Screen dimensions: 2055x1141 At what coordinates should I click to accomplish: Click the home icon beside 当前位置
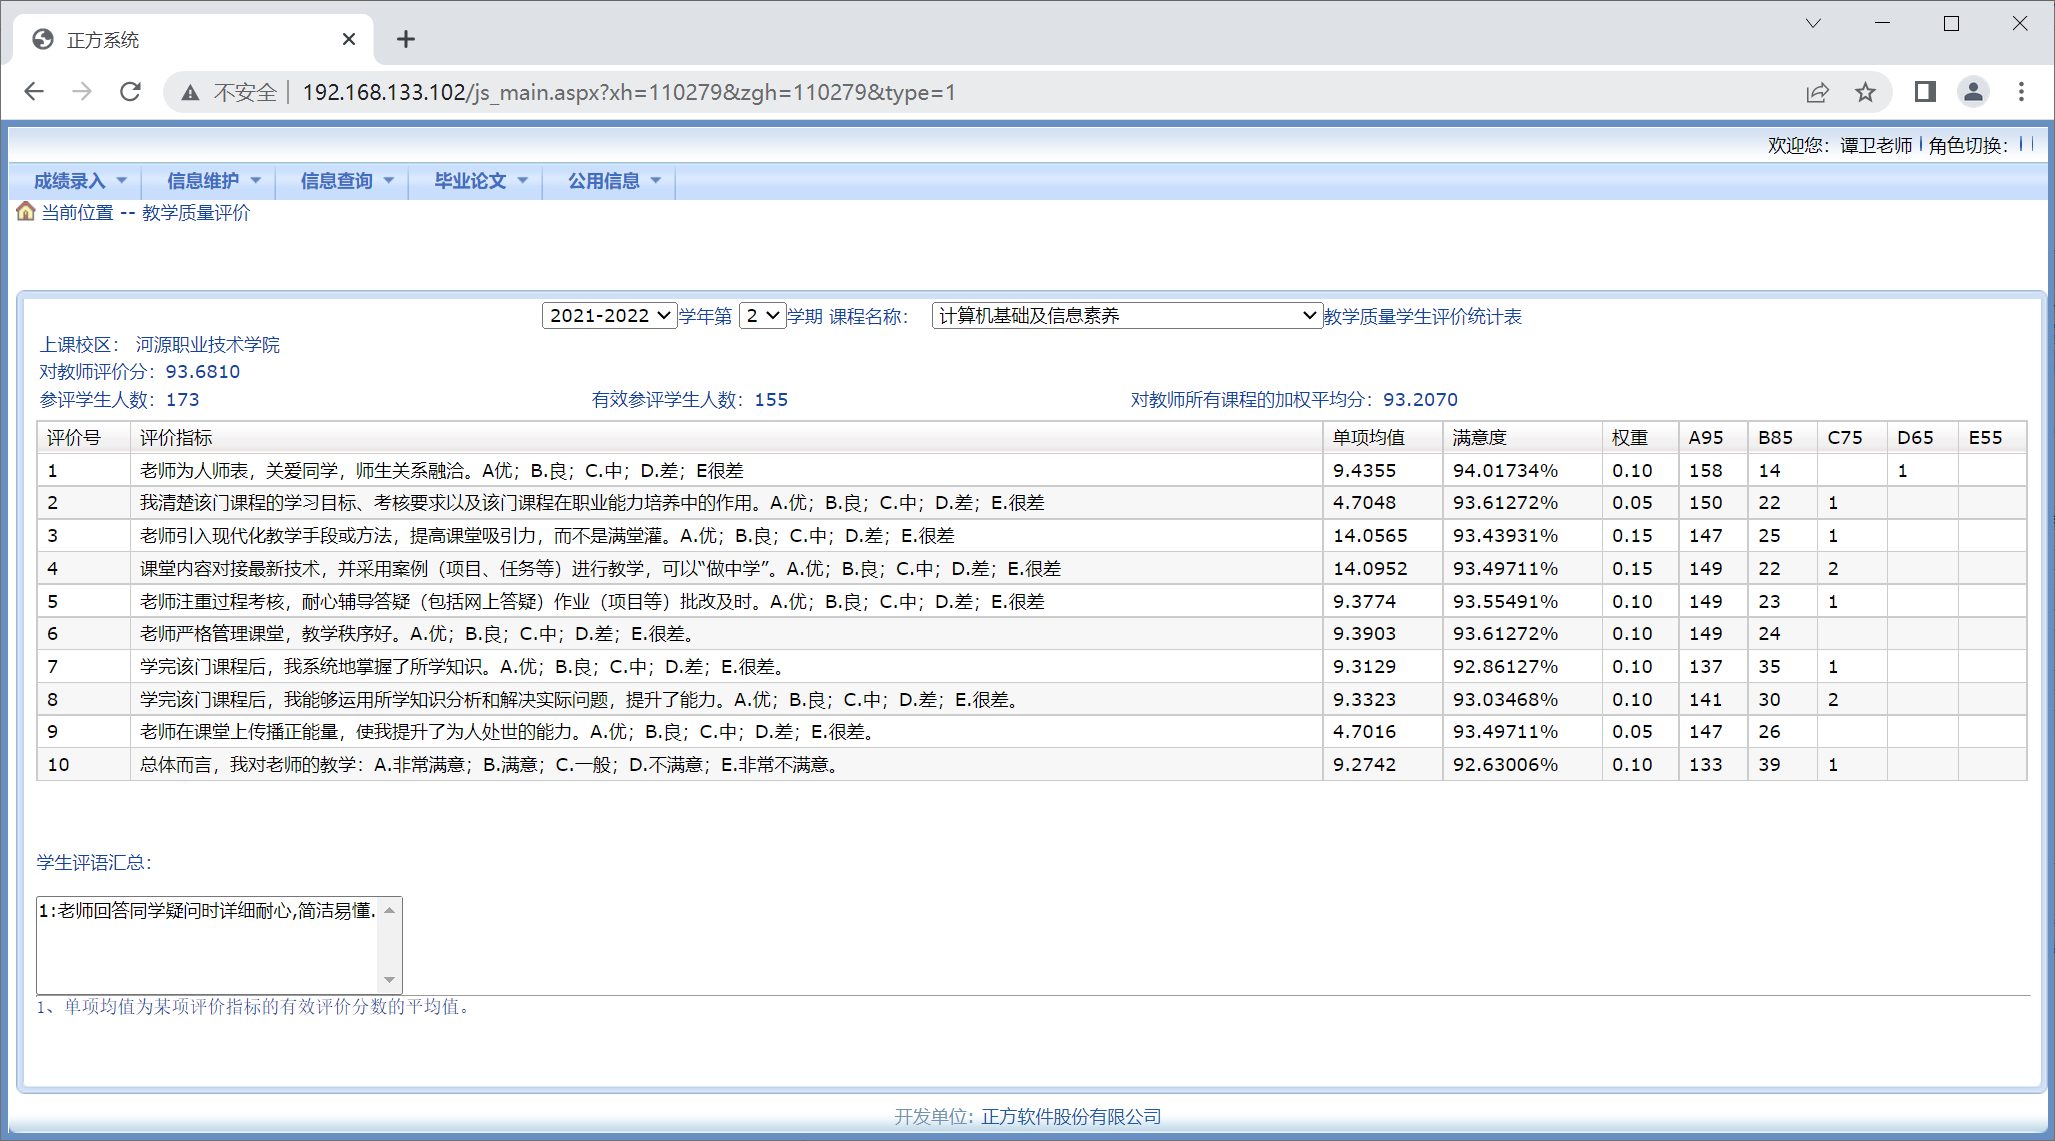[x=26, y=212]
